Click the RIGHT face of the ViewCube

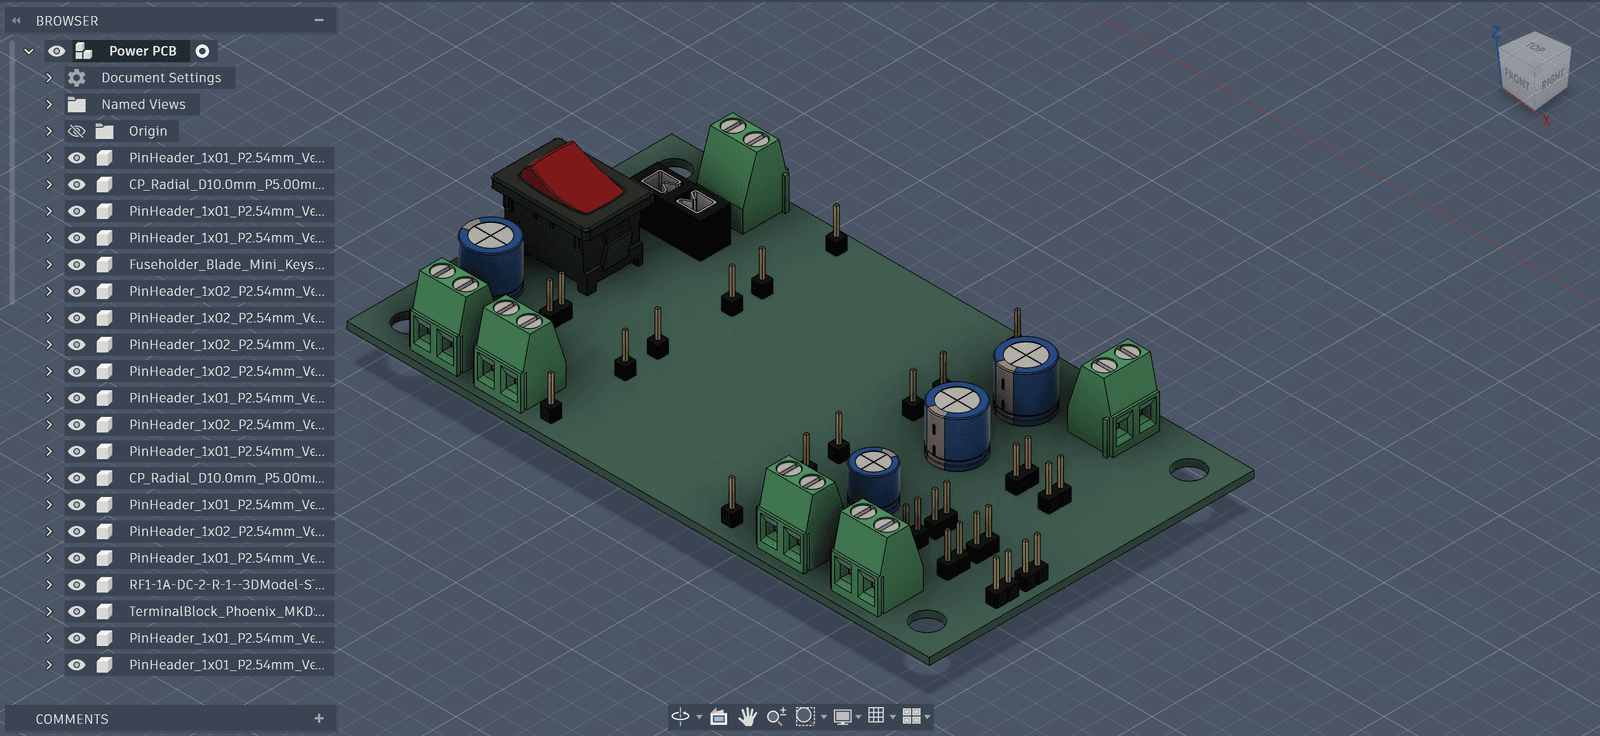pyautogui.click(x=1553, y=80)
